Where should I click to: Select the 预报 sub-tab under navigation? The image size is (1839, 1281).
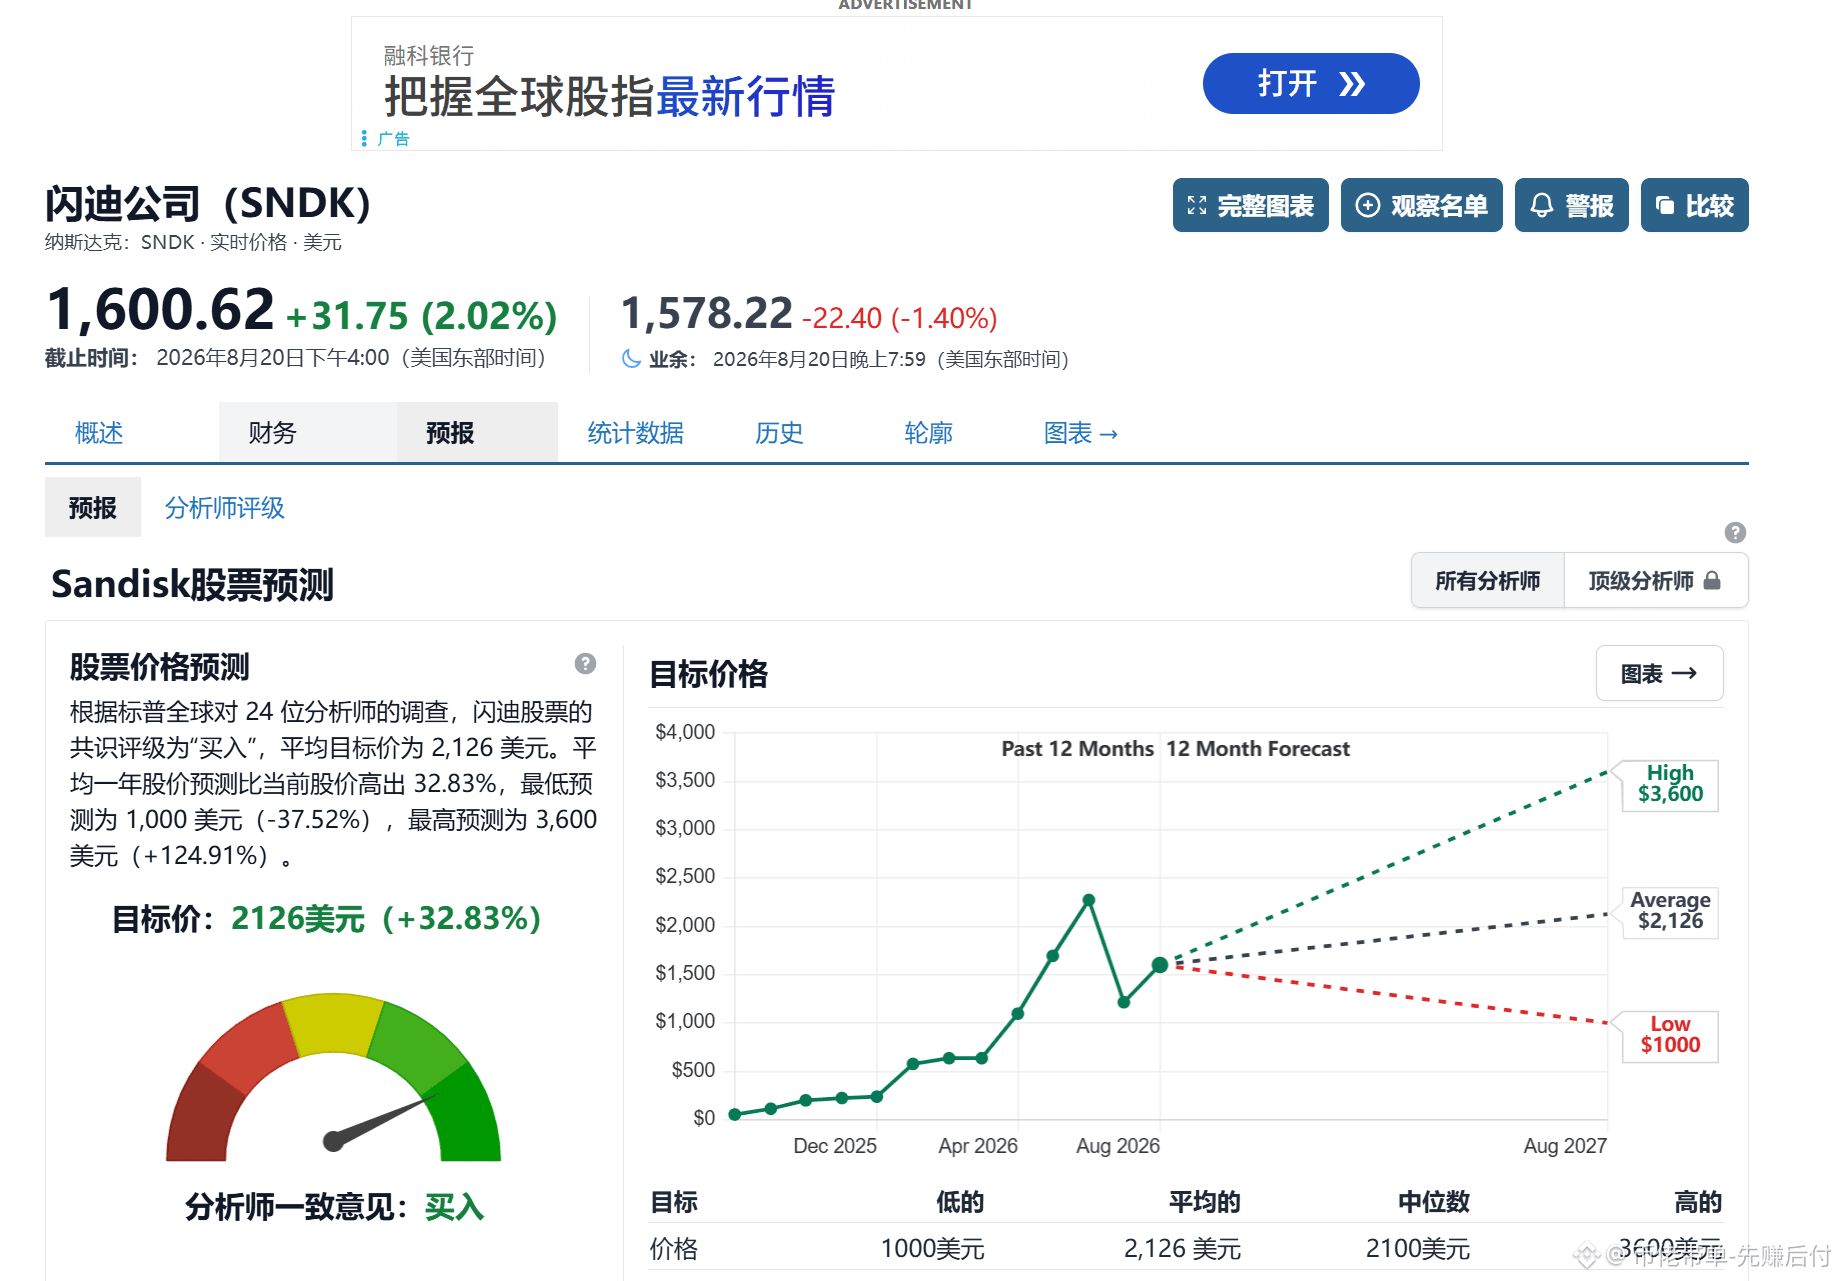93,508
